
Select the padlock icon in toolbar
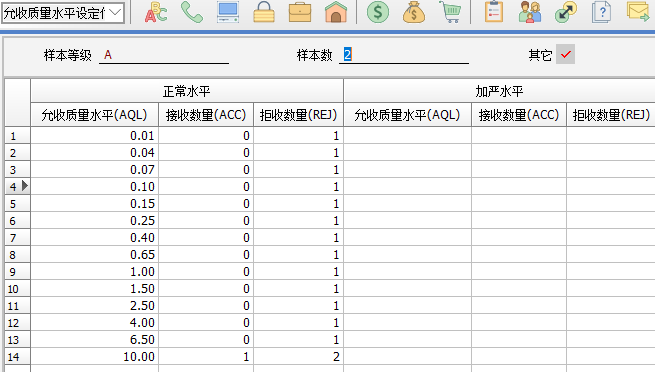[x=264, y=12]
